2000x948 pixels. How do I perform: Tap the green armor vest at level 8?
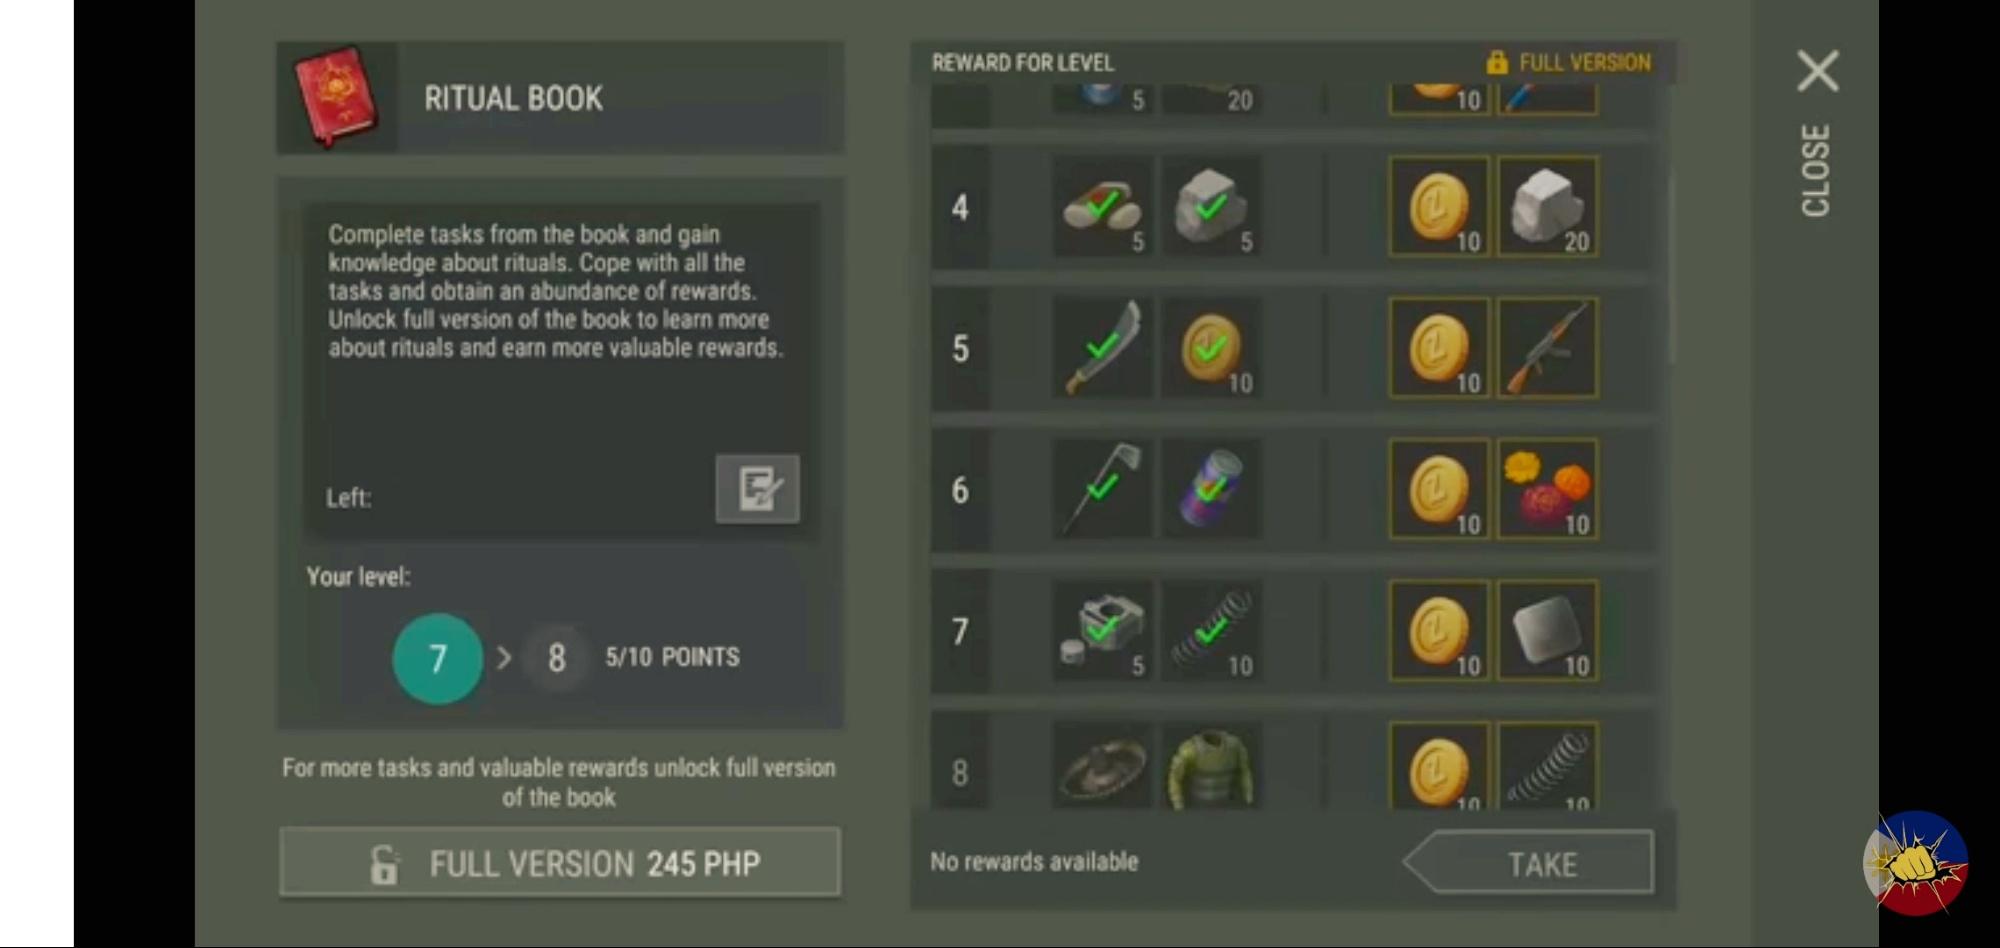click(1210, 766)
